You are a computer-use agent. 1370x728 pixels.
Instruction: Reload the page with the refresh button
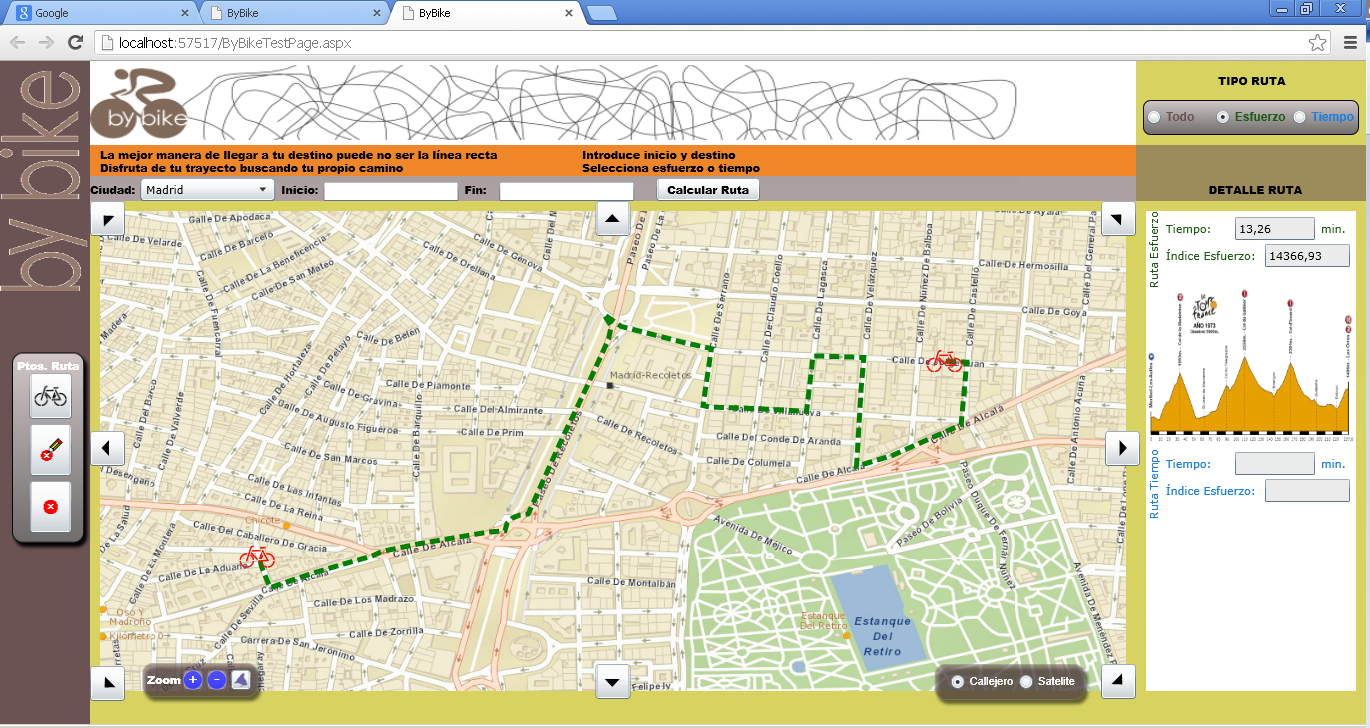75,43
